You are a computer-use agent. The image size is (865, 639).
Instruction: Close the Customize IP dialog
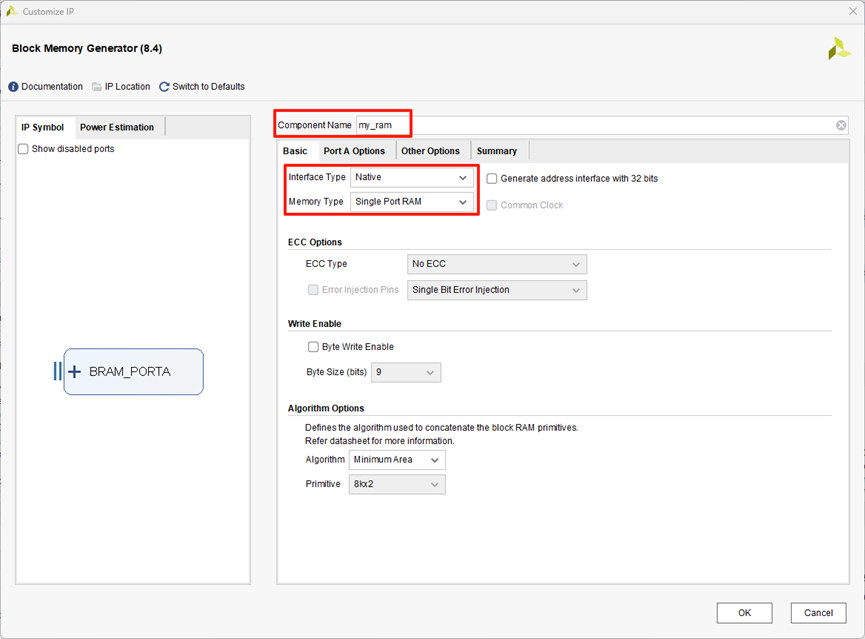point(852,11)
